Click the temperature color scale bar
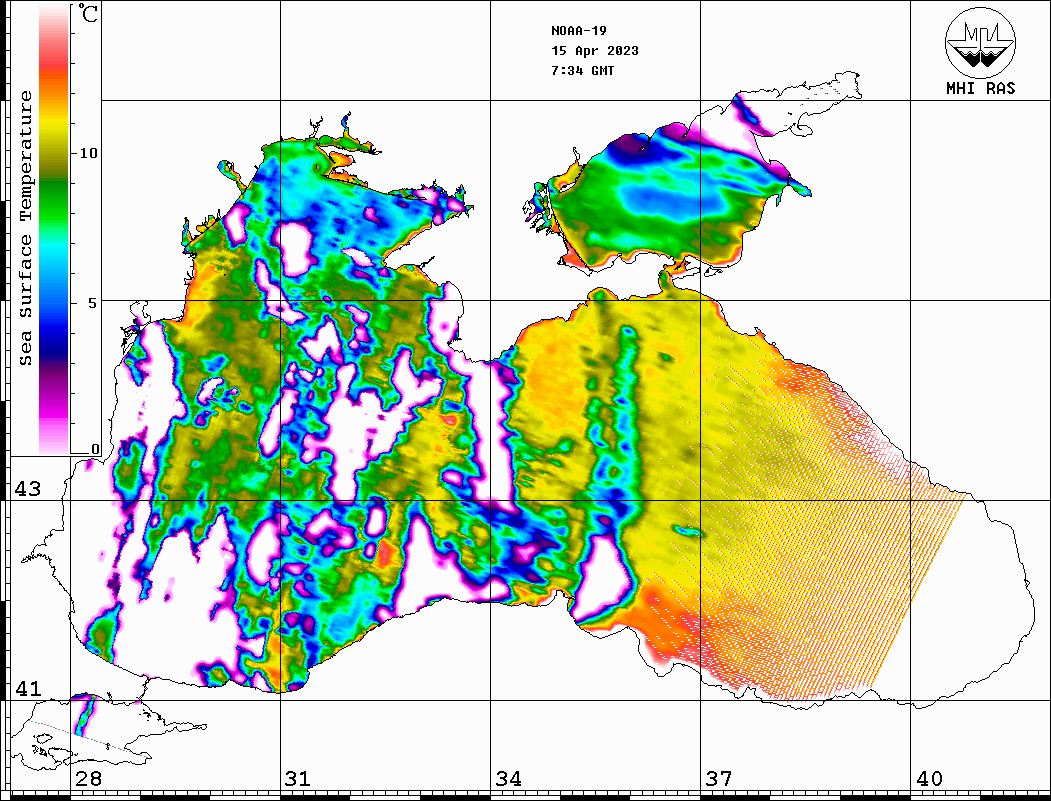Image resolution: width=1051 pixels, height=801 pixels. pos(54,230)
